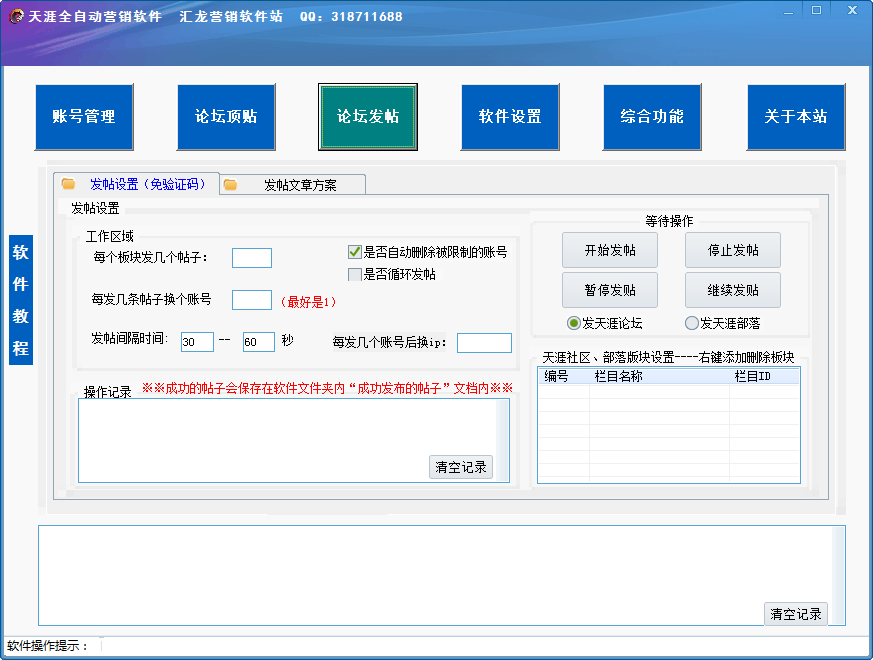Click the app logo in title bar
The image size is (873, 660).
pyautogui.click(x=16, y=16)
